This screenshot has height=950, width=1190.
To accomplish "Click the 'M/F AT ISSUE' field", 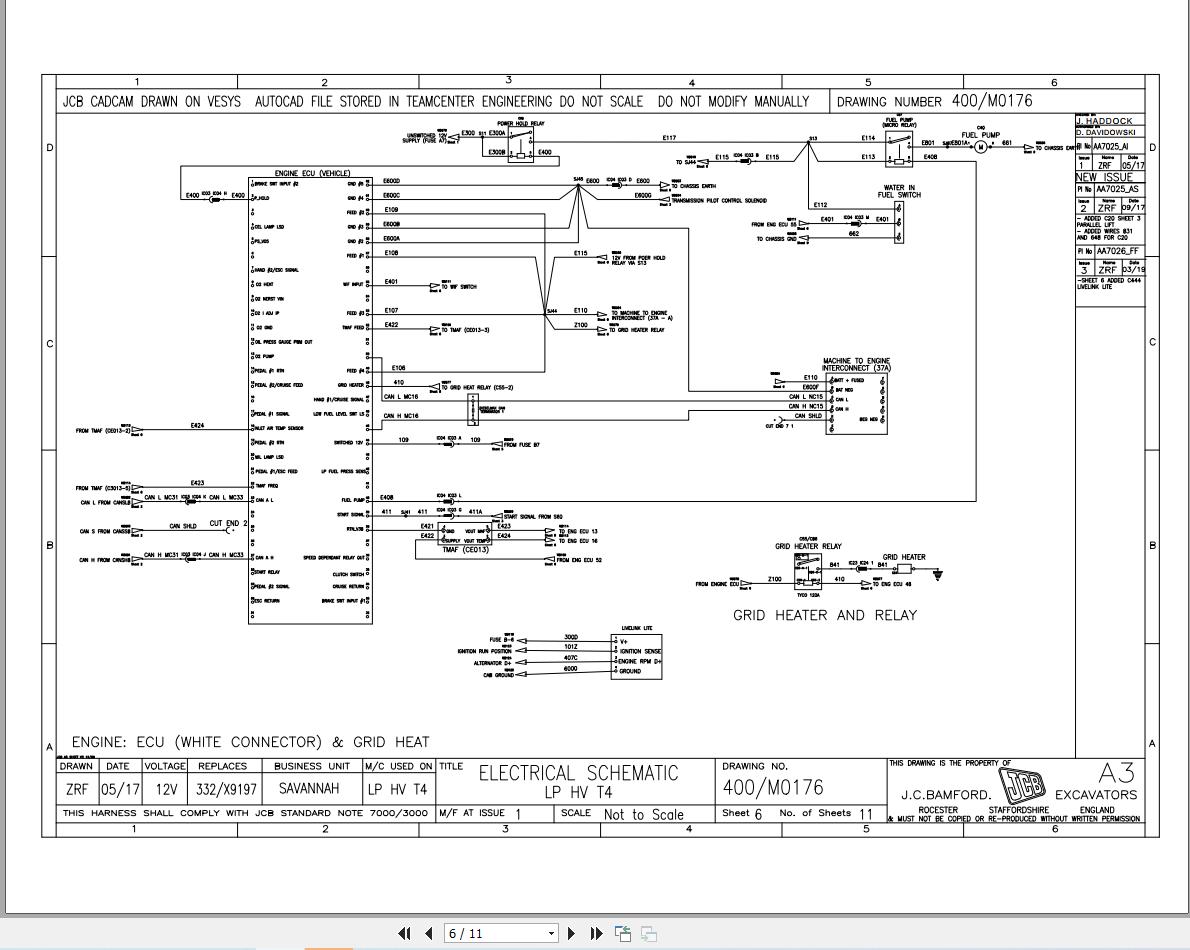I will click(x=472, y=813).
